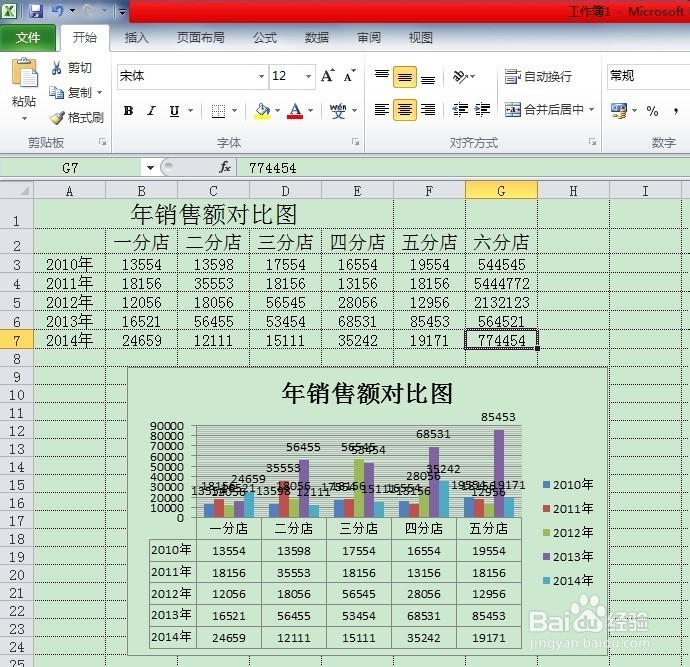Select column G header

point(501,191)
